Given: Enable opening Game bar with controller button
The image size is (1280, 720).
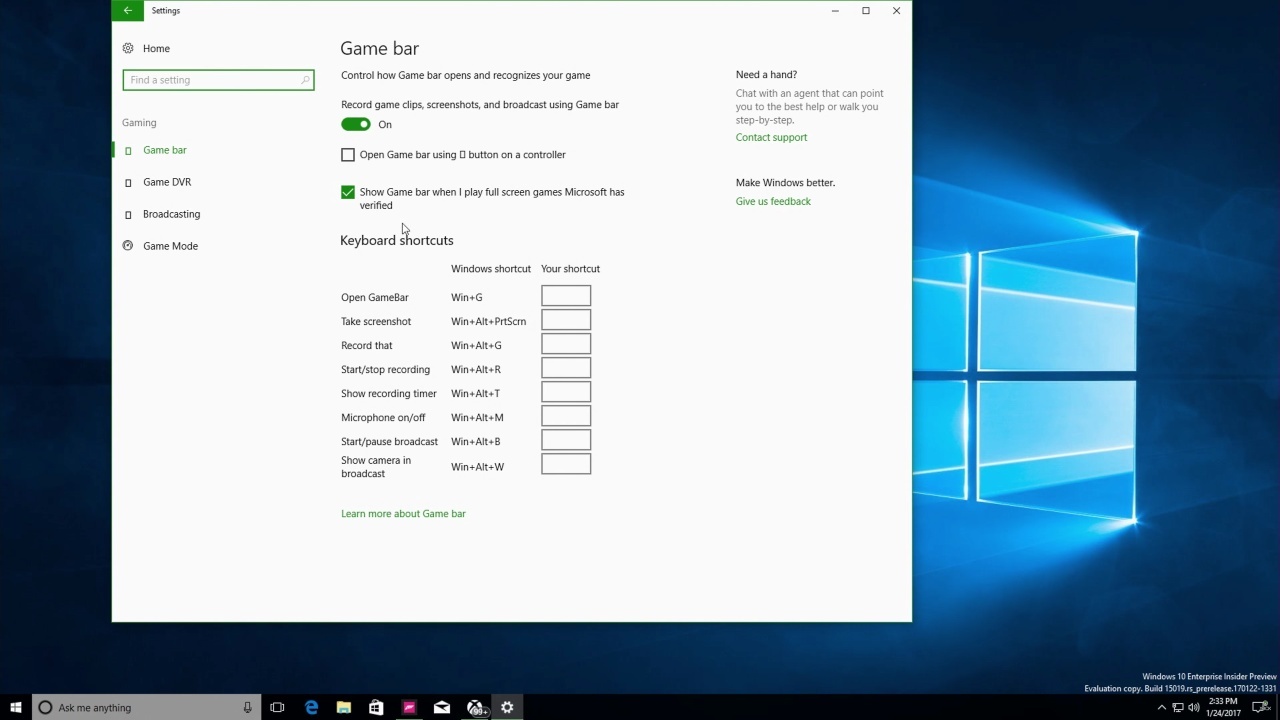Looking at the screenshot, I should pyautogui.click(x=347, y=154).
